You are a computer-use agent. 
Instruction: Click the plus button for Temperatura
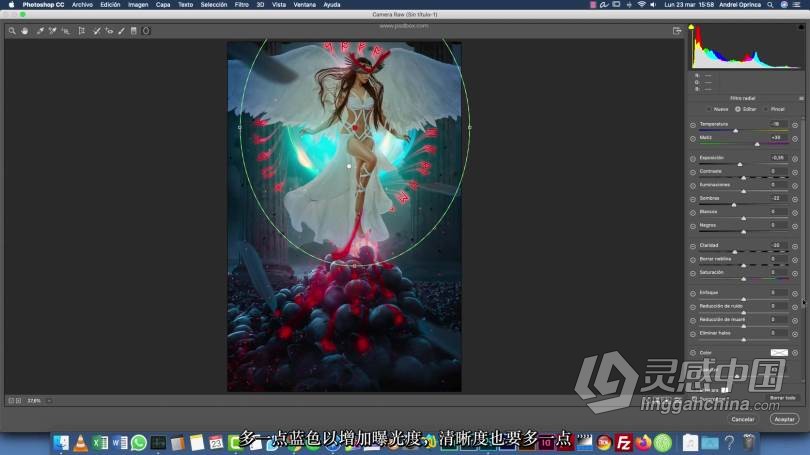click(x=795, y=125)
